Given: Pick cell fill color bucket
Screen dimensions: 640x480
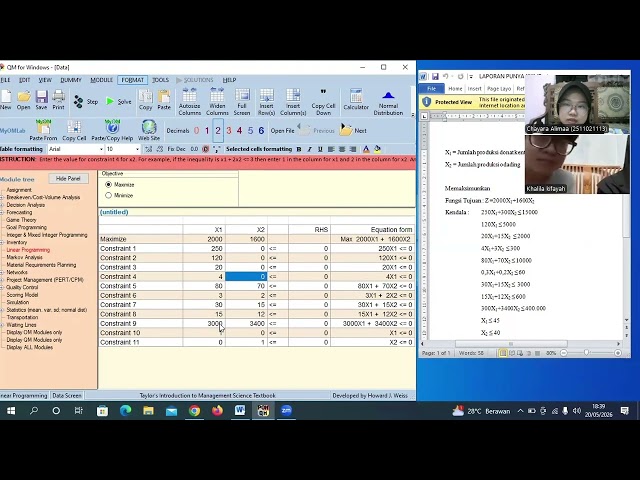Looking at the screenshot, I should 378,149.
